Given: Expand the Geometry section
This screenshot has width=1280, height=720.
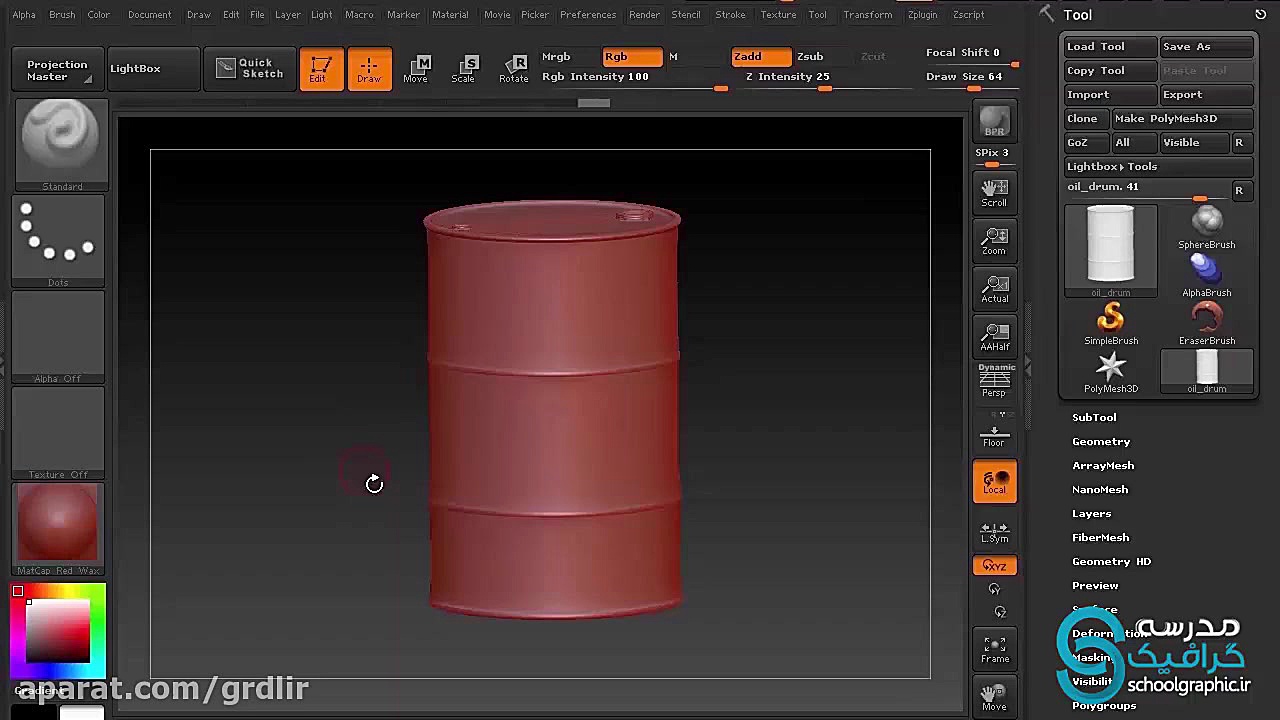Looking at the screenshot, I should [1101, 441].
